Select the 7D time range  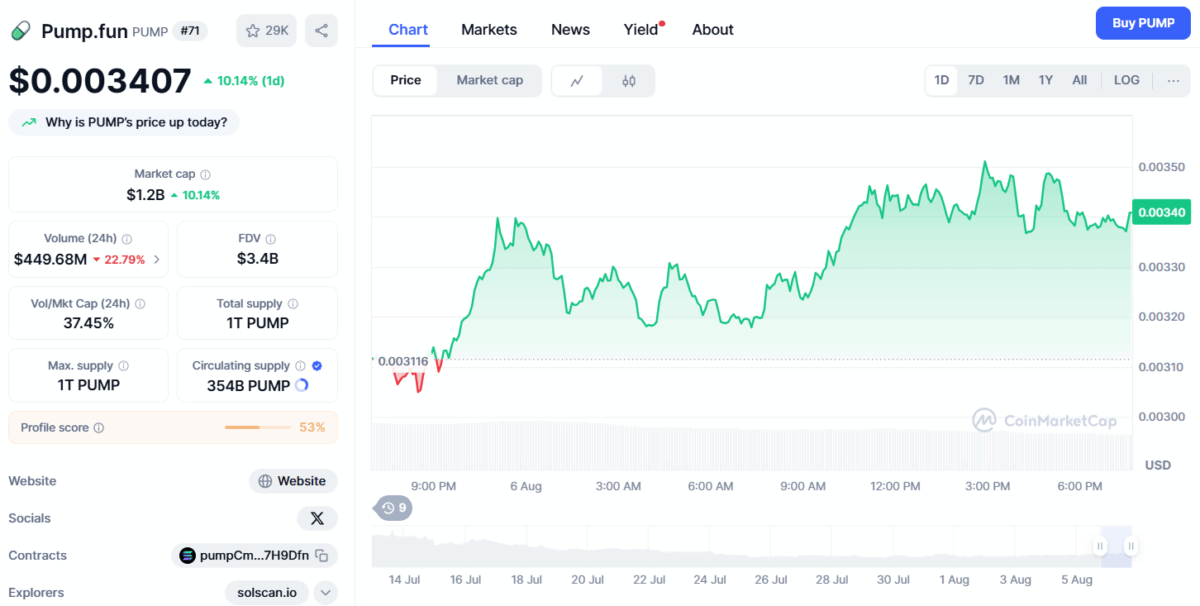(976, 80)
